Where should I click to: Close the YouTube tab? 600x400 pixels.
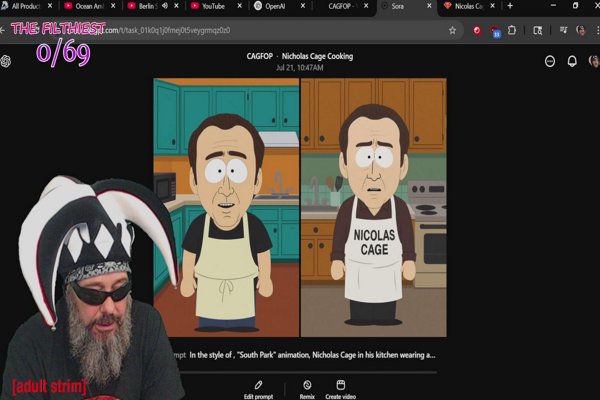[240, 6]
